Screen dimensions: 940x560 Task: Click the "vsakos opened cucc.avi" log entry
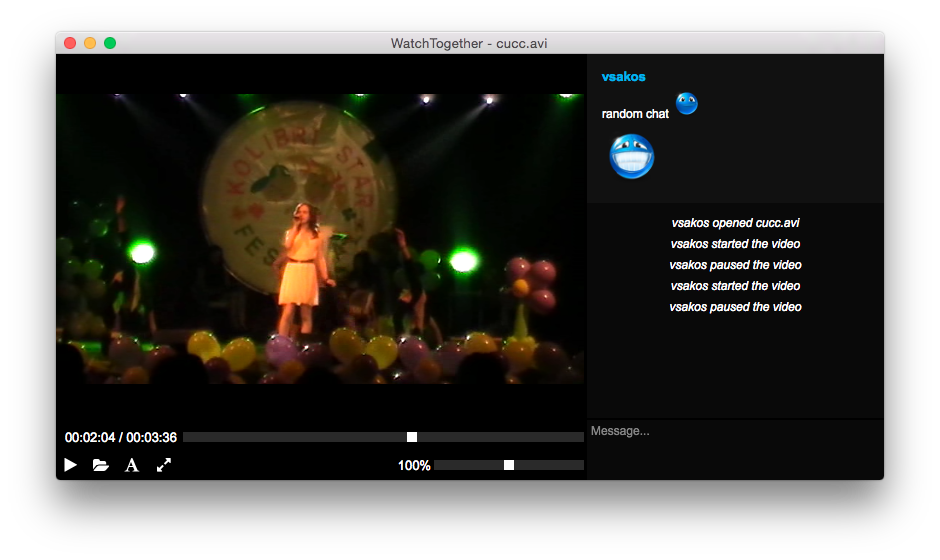(x=735, y=223)
